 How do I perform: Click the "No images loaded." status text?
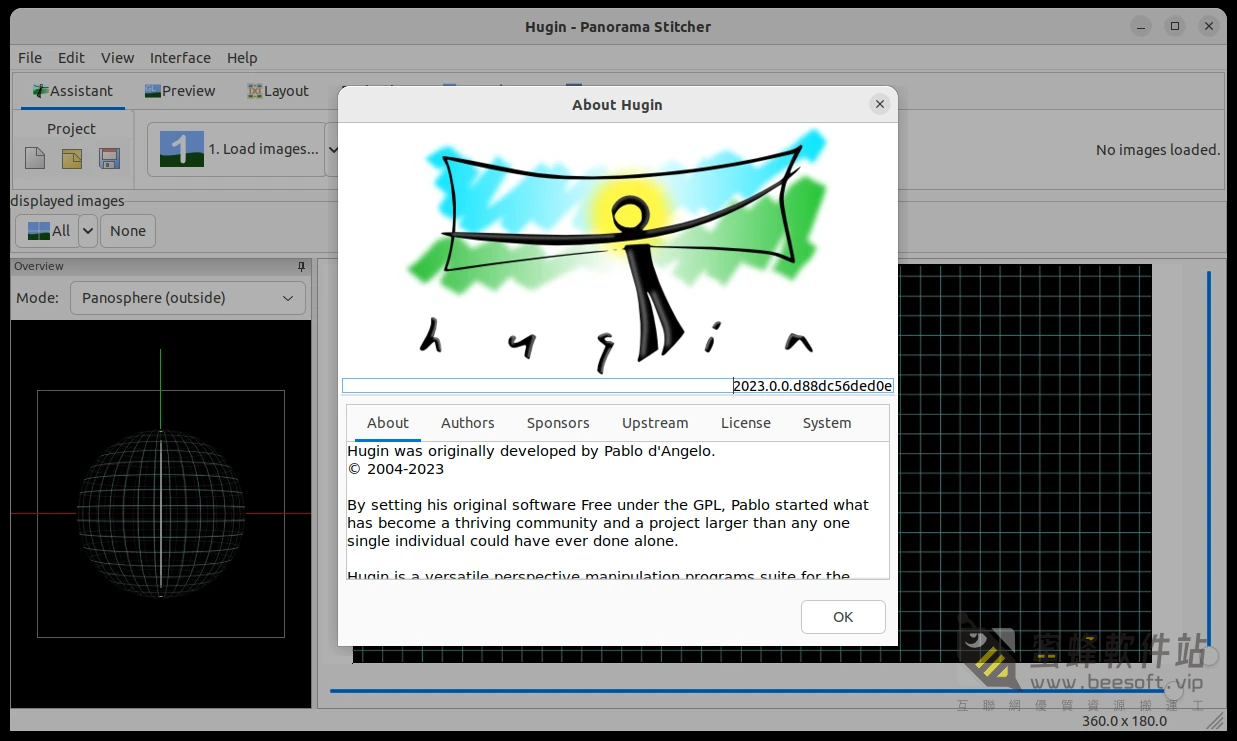(x=1158, y=150)
